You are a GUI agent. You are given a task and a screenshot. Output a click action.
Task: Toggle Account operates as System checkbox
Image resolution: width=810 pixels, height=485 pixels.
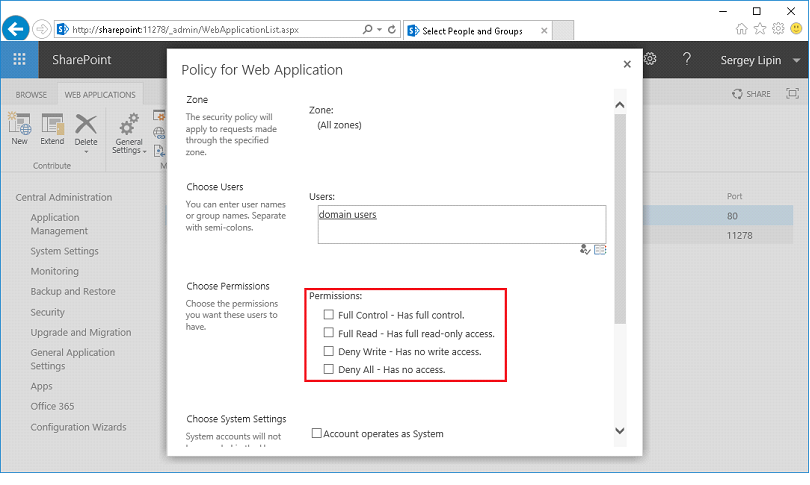coord(317,434)
